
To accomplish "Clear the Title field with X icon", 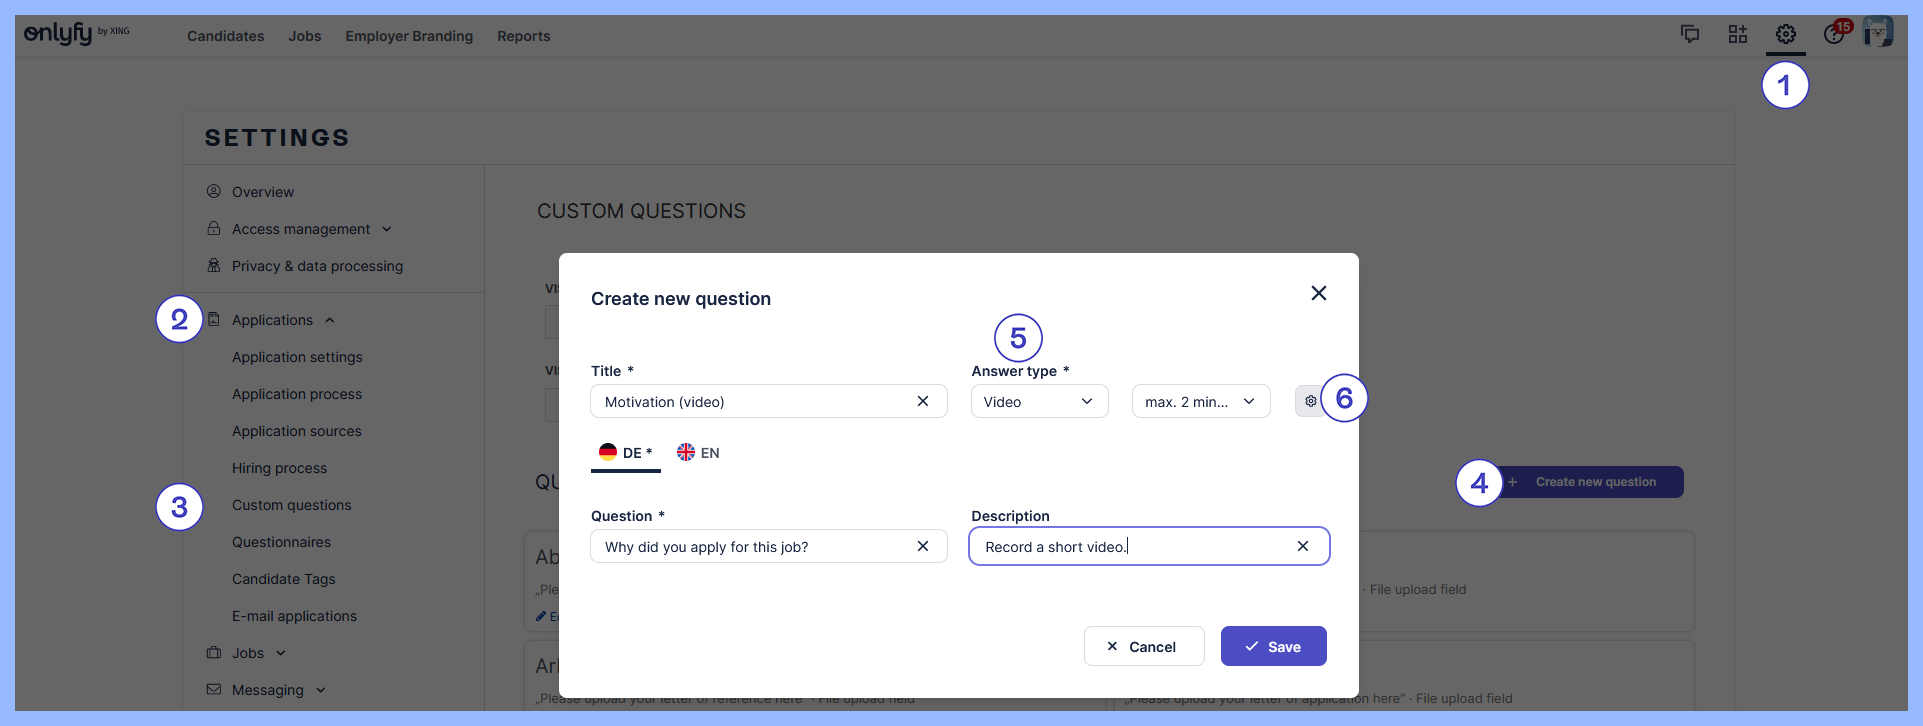I will [x=923, y=401].
